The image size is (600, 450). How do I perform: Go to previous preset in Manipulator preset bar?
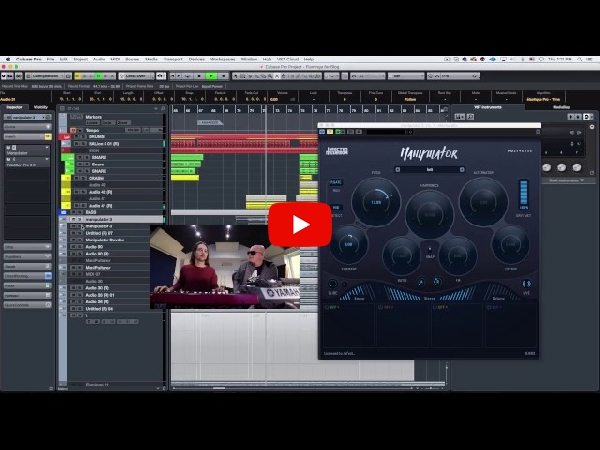click(x=398, y=170)
